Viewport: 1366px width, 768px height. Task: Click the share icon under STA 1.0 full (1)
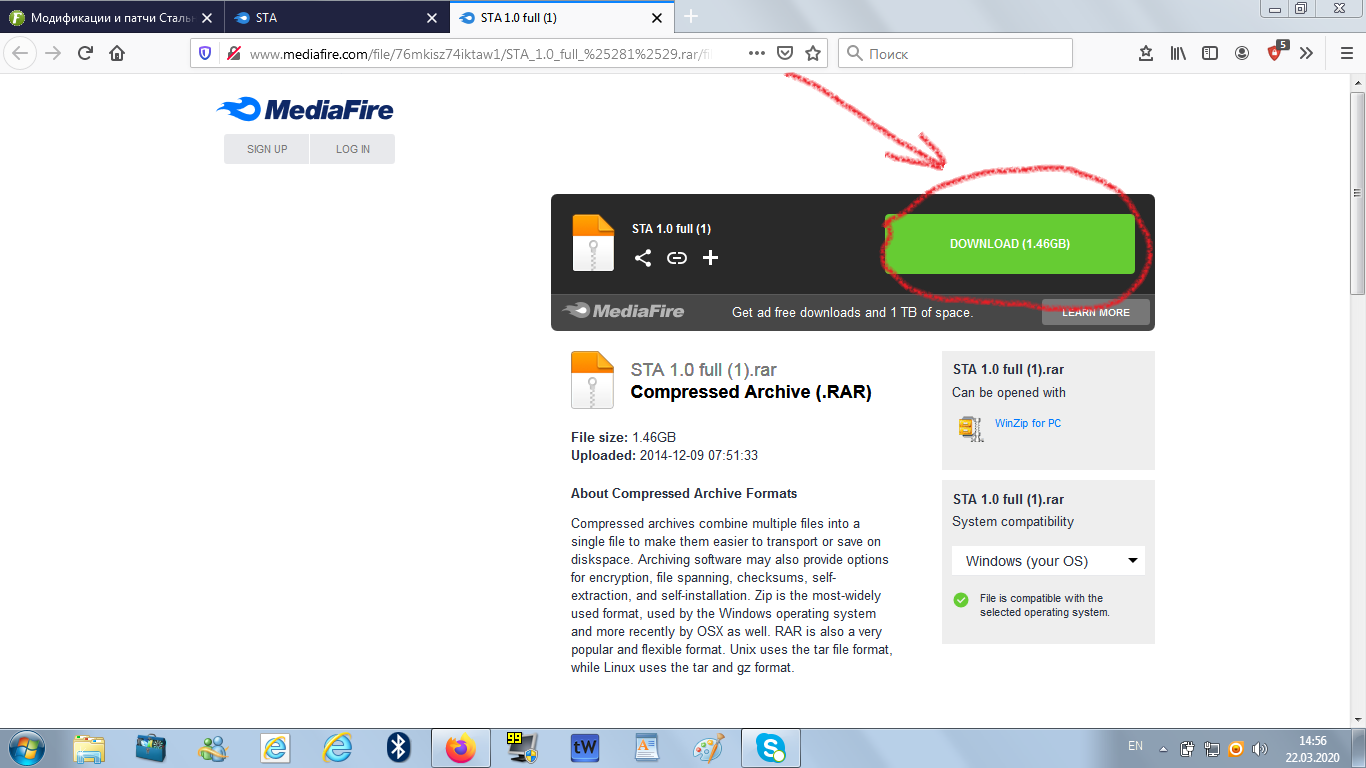tap(643, 258)
